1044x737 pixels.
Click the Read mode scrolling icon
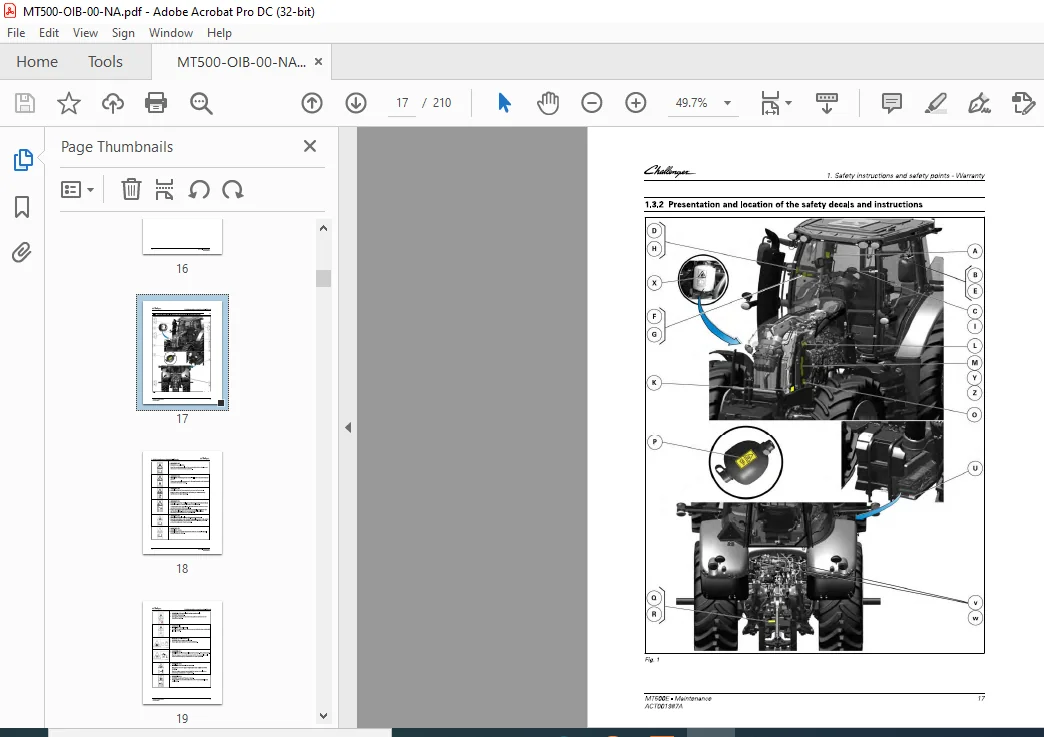(x=826, y=103)
